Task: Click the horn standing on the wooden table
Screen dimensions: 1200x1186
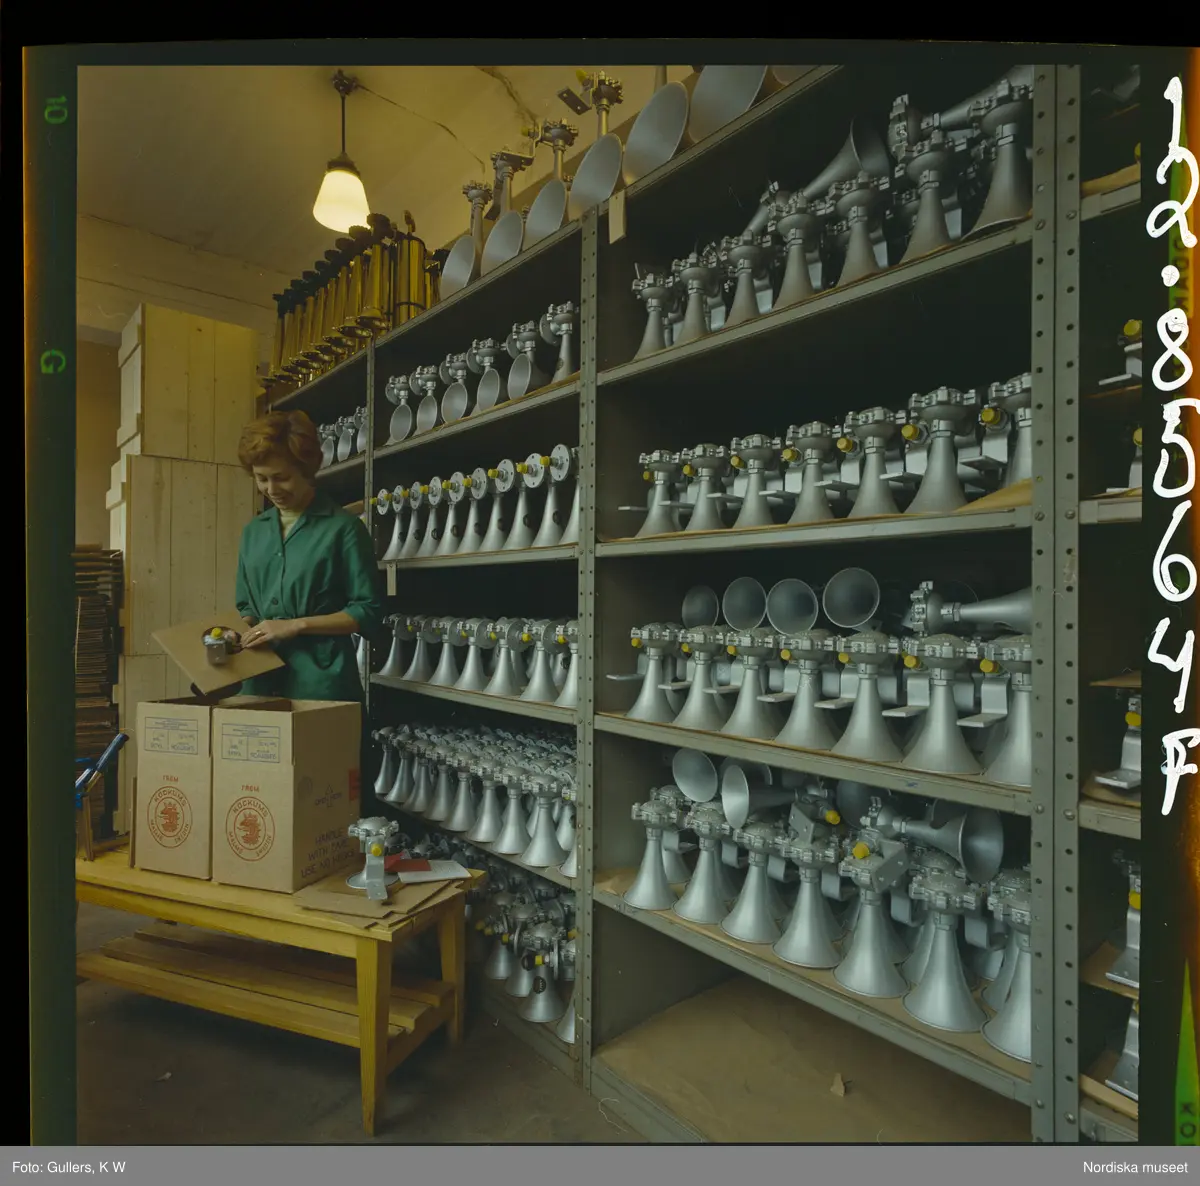Action: [369, 855]
